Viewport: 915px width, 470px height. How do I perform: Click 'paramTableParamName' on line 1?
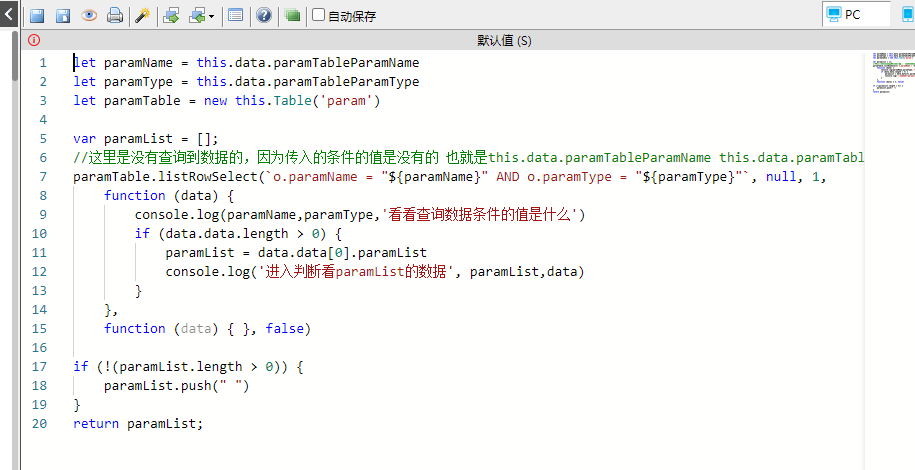pyautogui.click(x=346, y=62)
